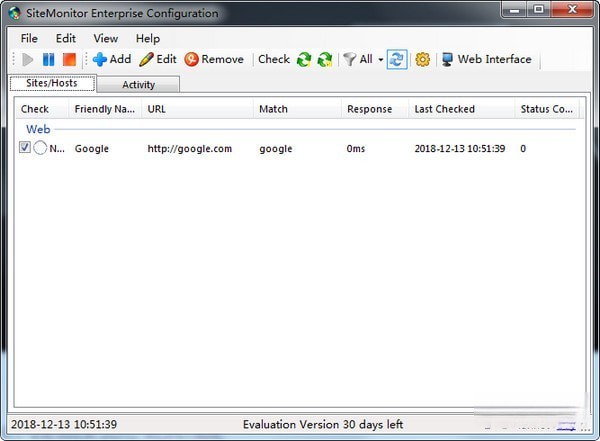Viewport: 600px width, 441px height.
Task: Click the 2018-12-13 10:51:39 last checked cell
Action: (x=460, y=149)
